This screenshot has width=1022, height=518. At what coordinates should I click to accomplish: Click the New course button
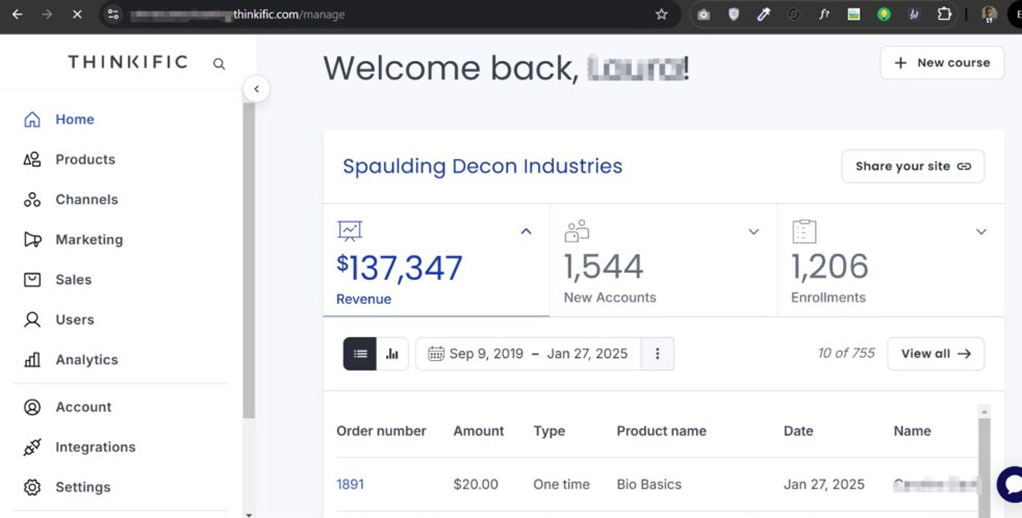(942, 63)
